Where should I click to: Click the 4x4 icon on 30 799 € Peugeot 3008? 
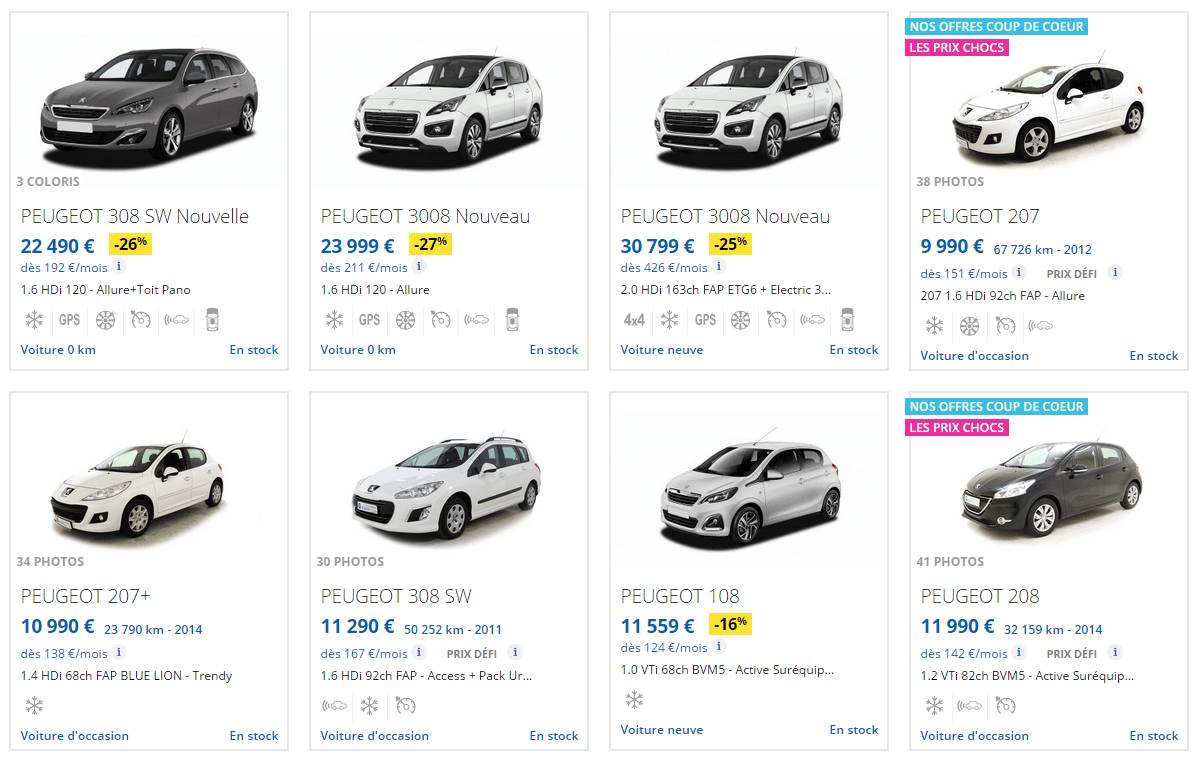(634, 320)
